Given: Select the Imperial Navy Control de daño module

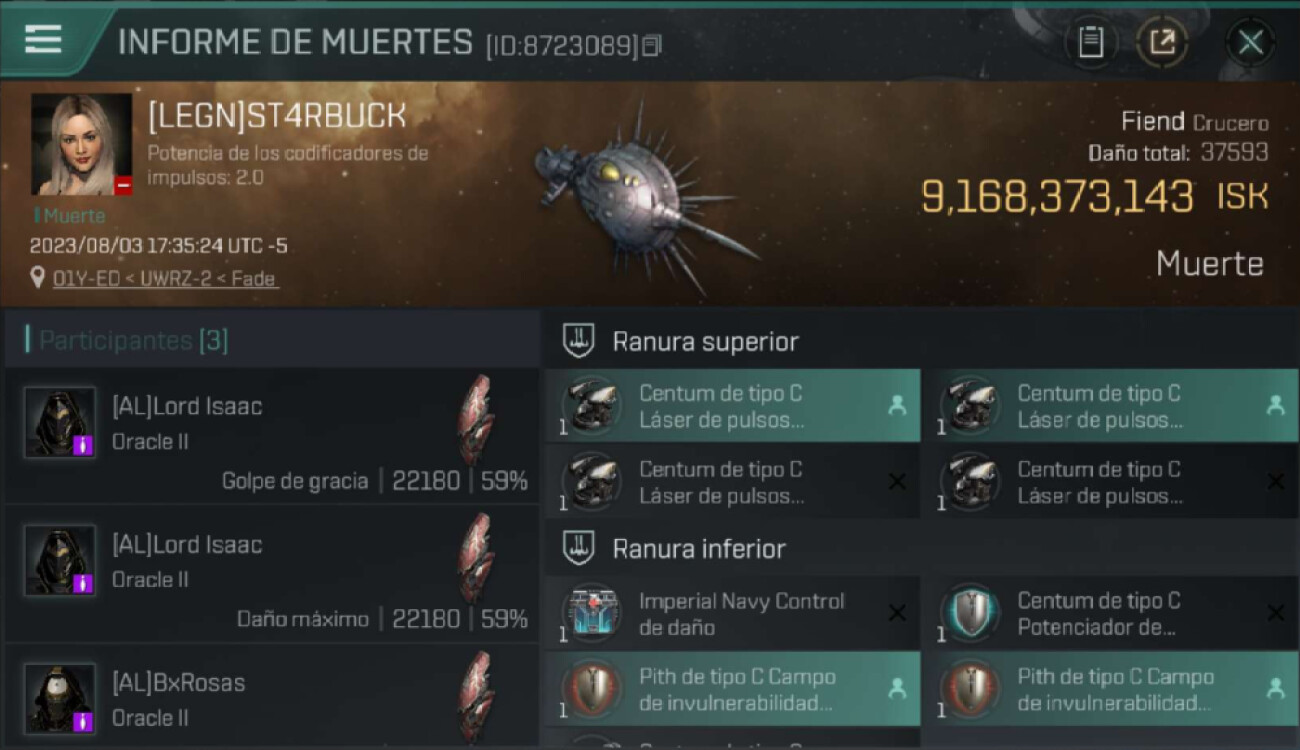Looking at the screenshot, I should pyautogui.click(x=733, y=614).
